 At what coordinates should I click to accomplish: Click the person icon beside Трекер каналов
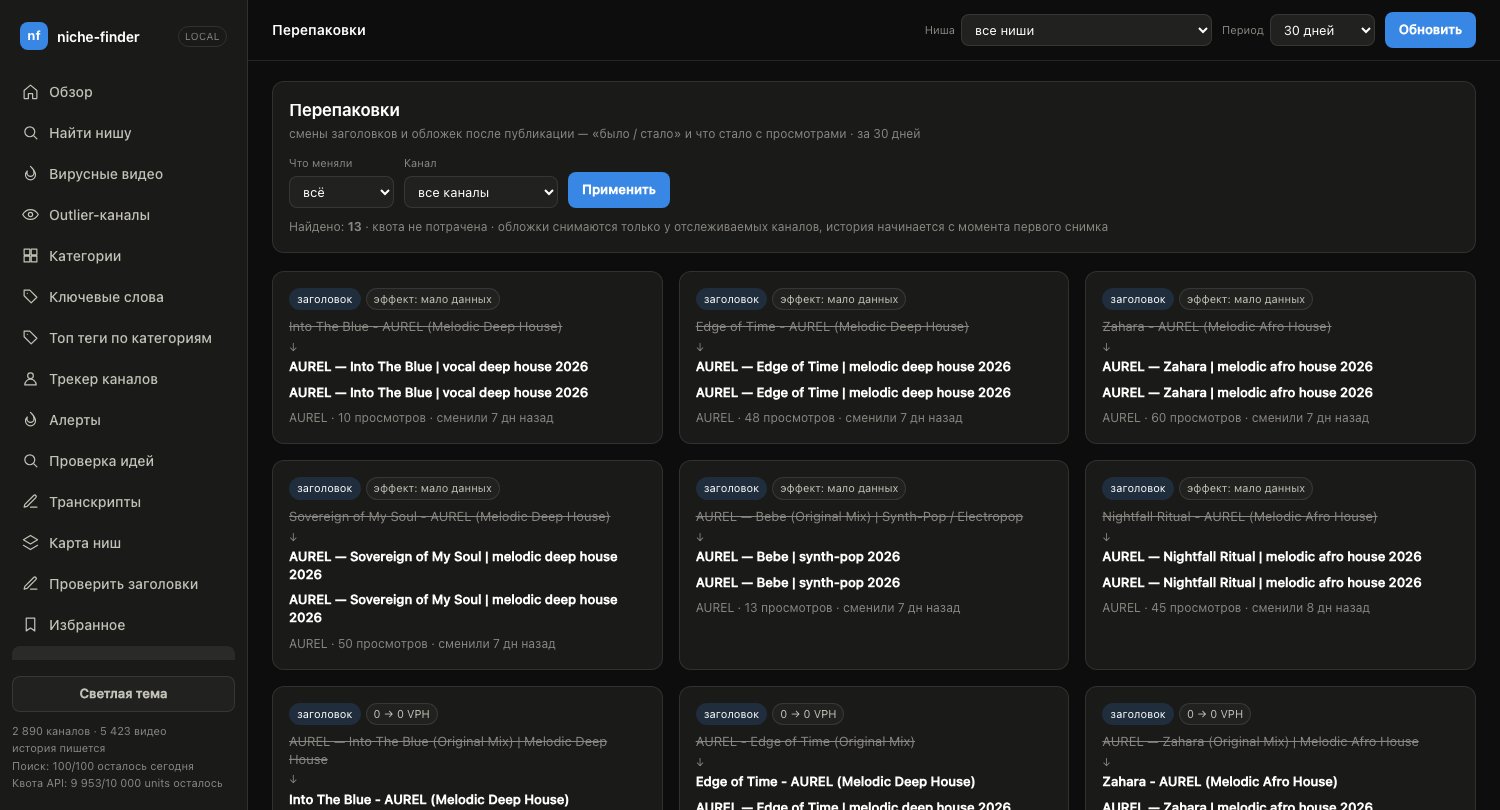click(30, 379)
